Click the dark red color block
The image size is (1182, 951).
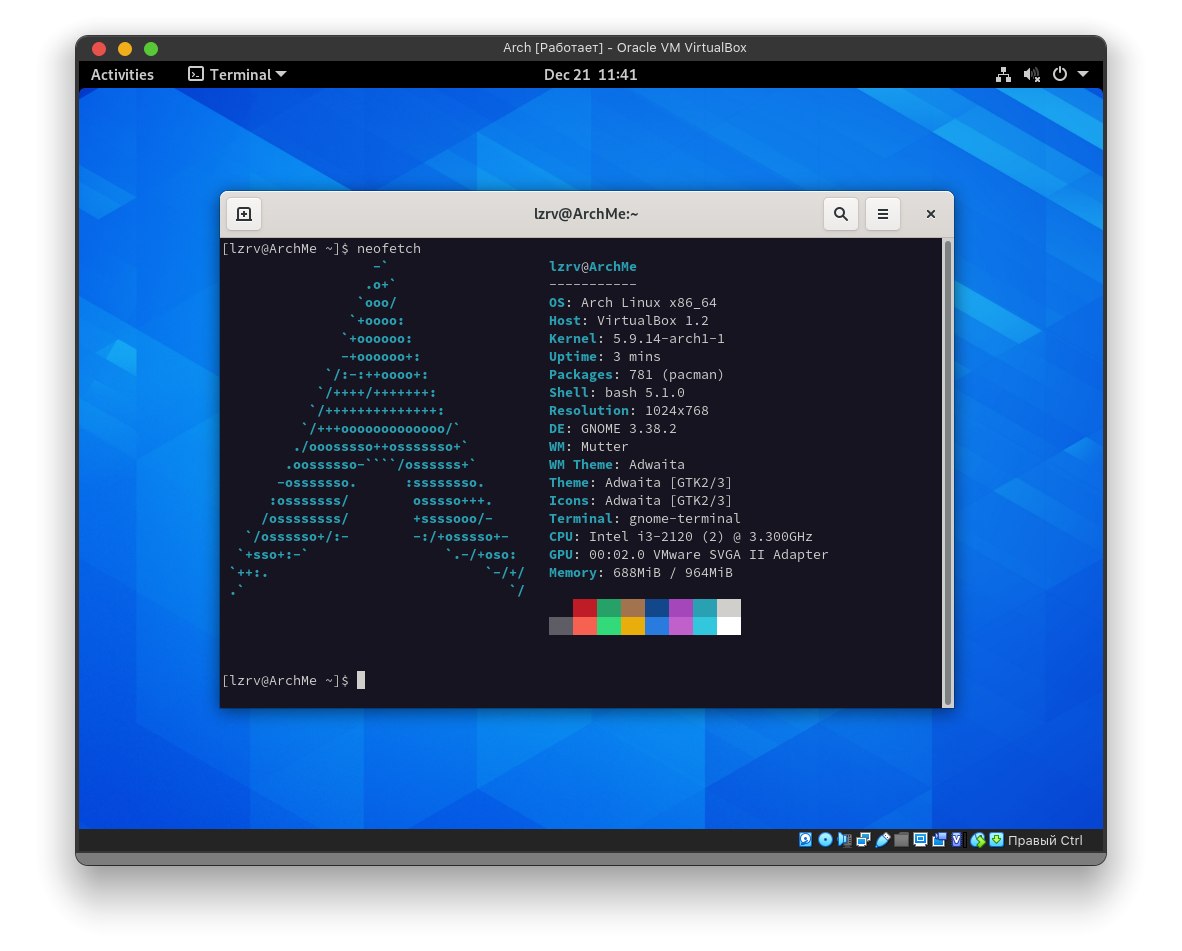(585, 608)
